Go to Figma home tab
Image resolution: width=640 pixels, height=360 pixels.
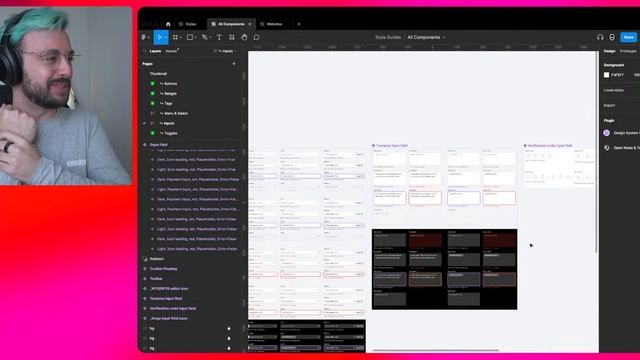pos(168,24)
